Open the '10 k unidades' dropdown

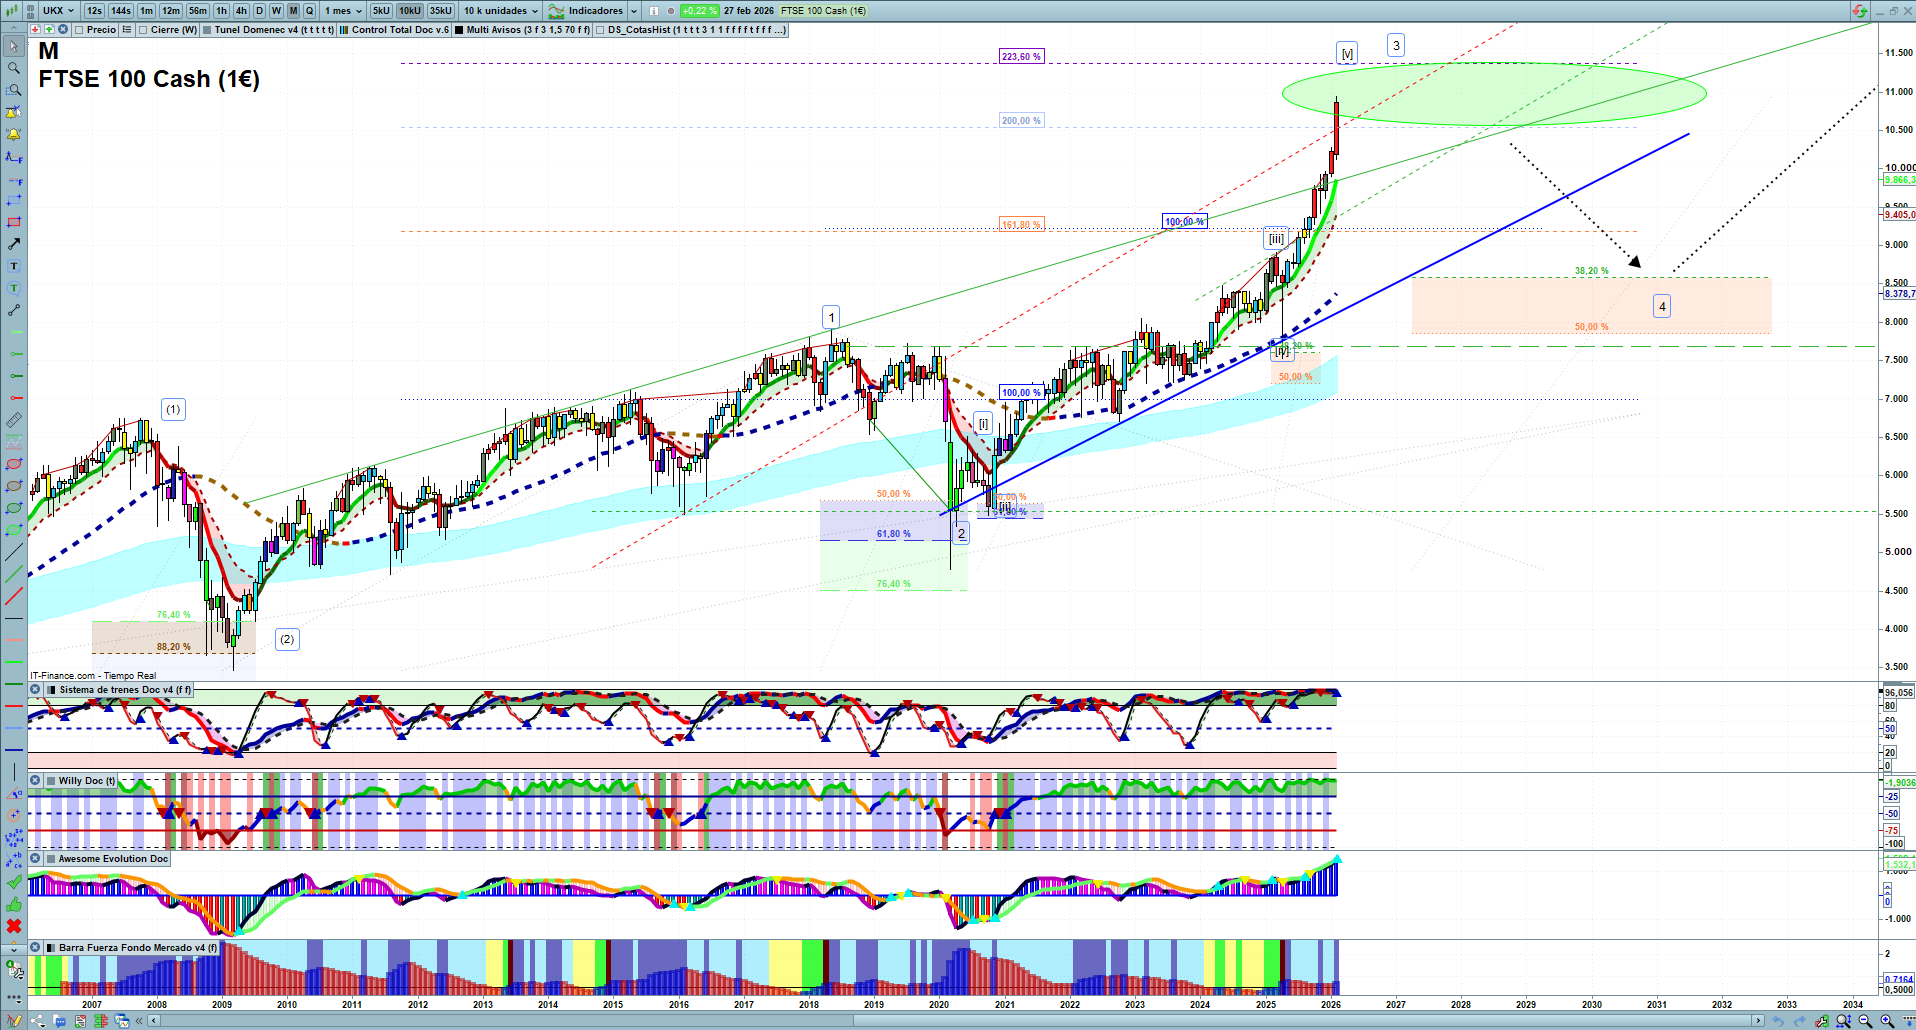[x=500, y=11]
